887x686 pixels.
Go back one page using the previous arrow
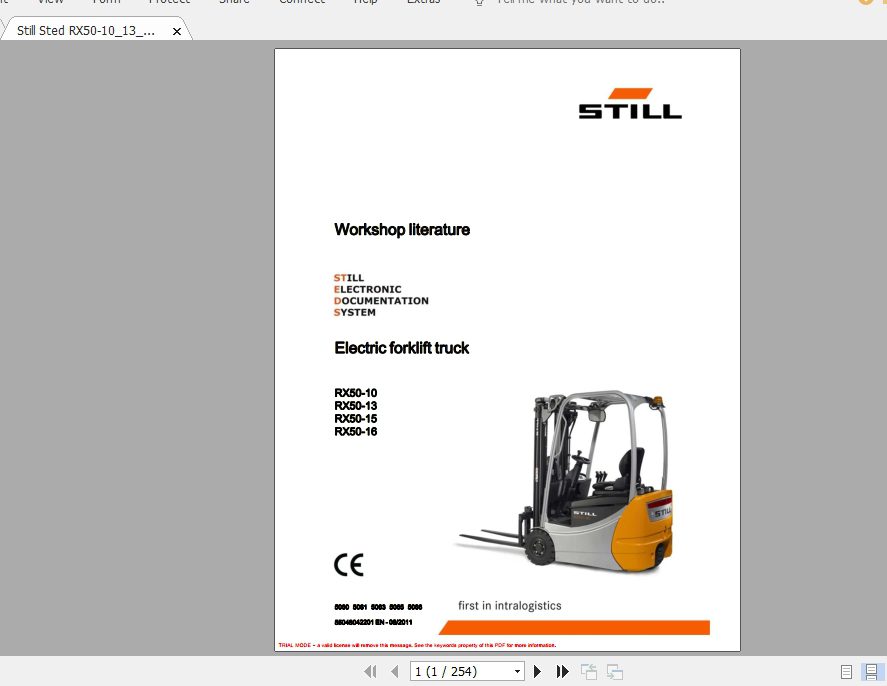tap(395, 671)
